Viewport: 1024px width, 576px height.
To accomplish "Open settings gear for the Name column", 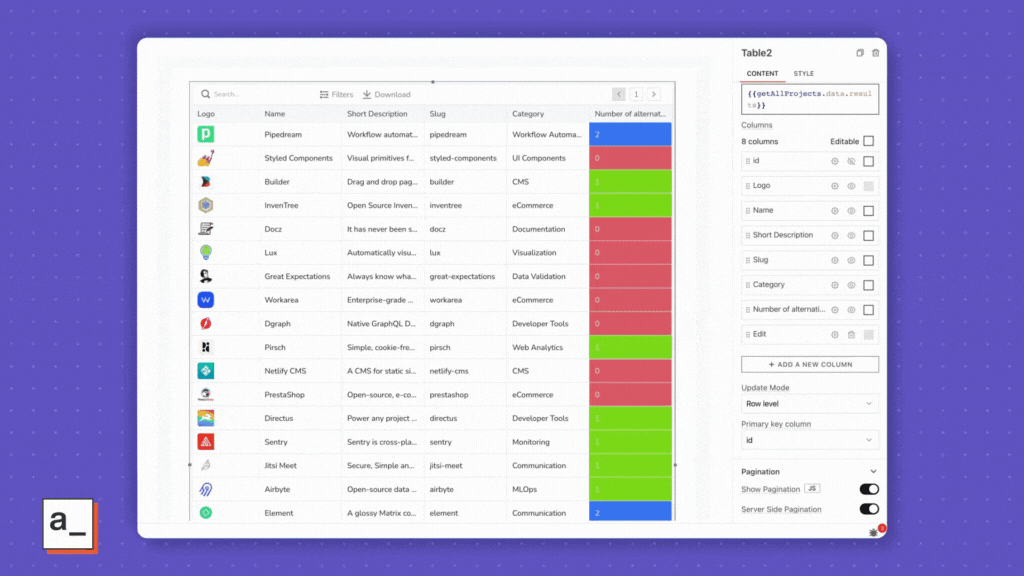I will tap(835, 211).
